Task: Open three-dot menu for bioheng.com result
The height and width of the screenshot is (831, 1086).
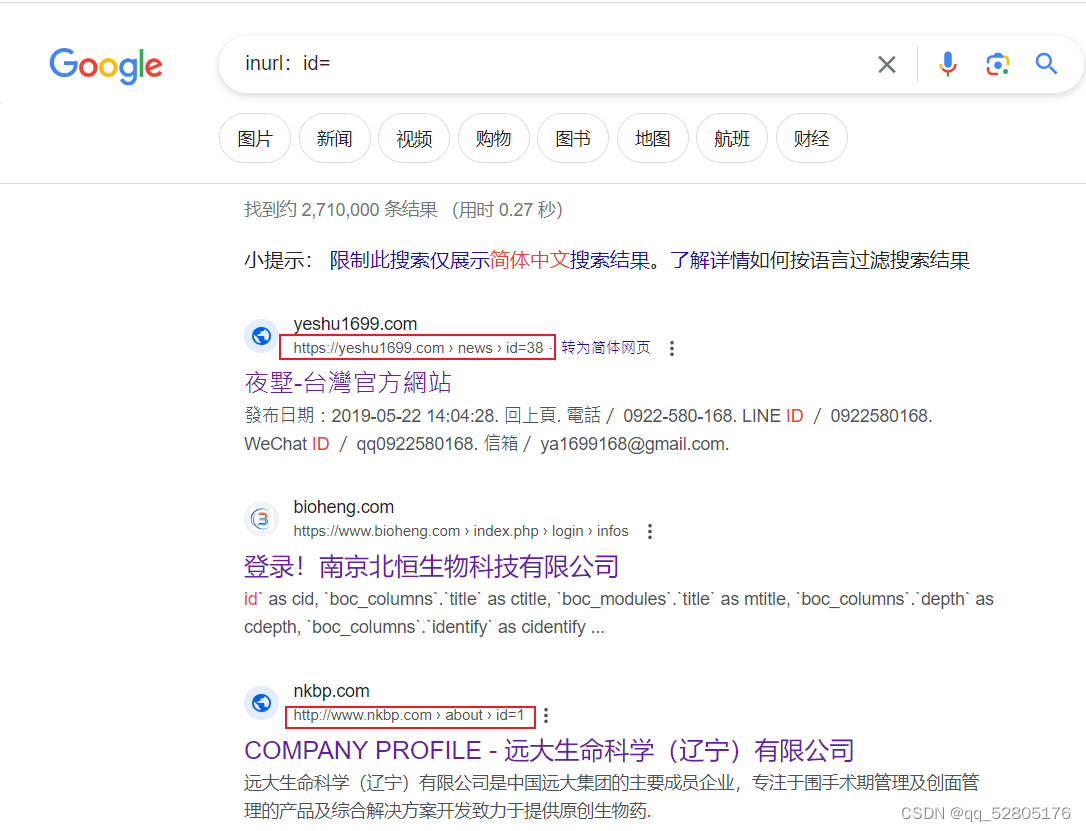Action: tap(649, 531)
